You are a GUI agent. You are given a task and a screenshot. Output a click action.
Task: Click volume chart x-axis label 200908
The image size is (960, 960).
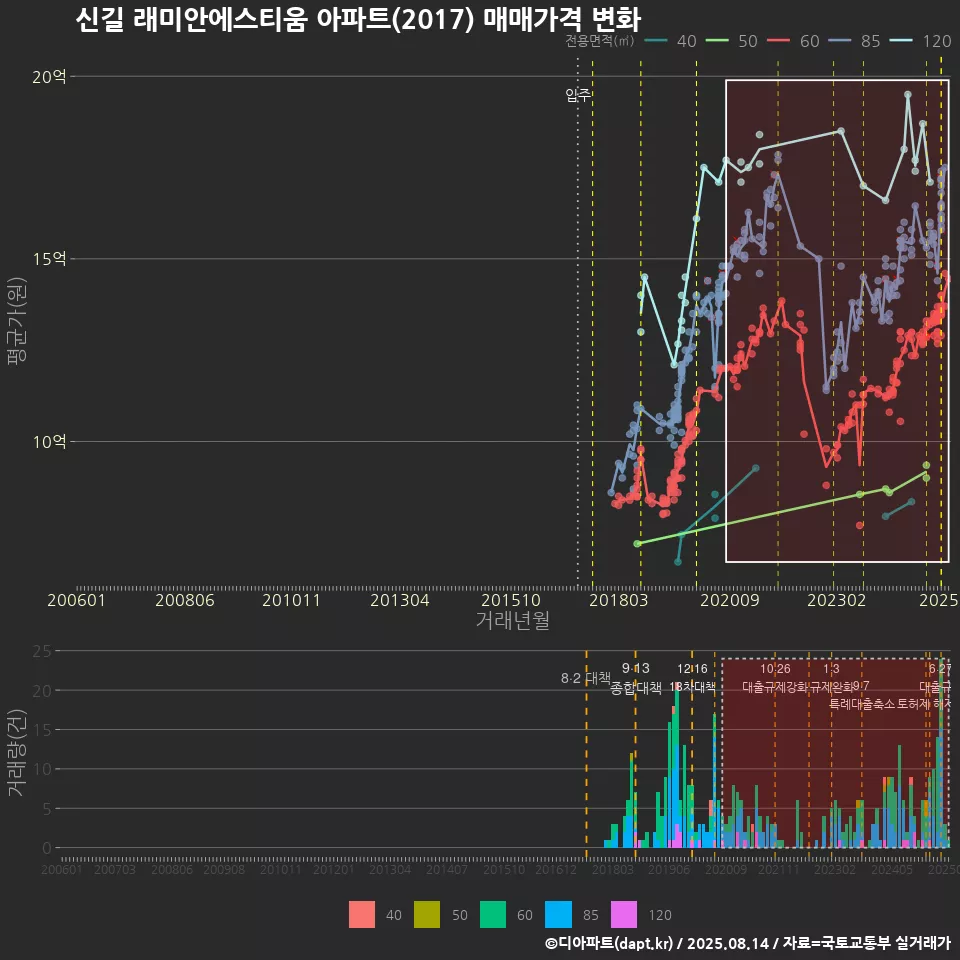pos(224,869)
